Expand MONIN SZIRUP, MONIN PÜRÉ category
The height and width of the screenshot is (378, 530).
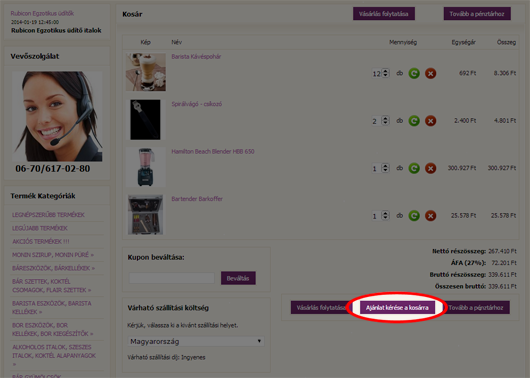tap(53, 255)
